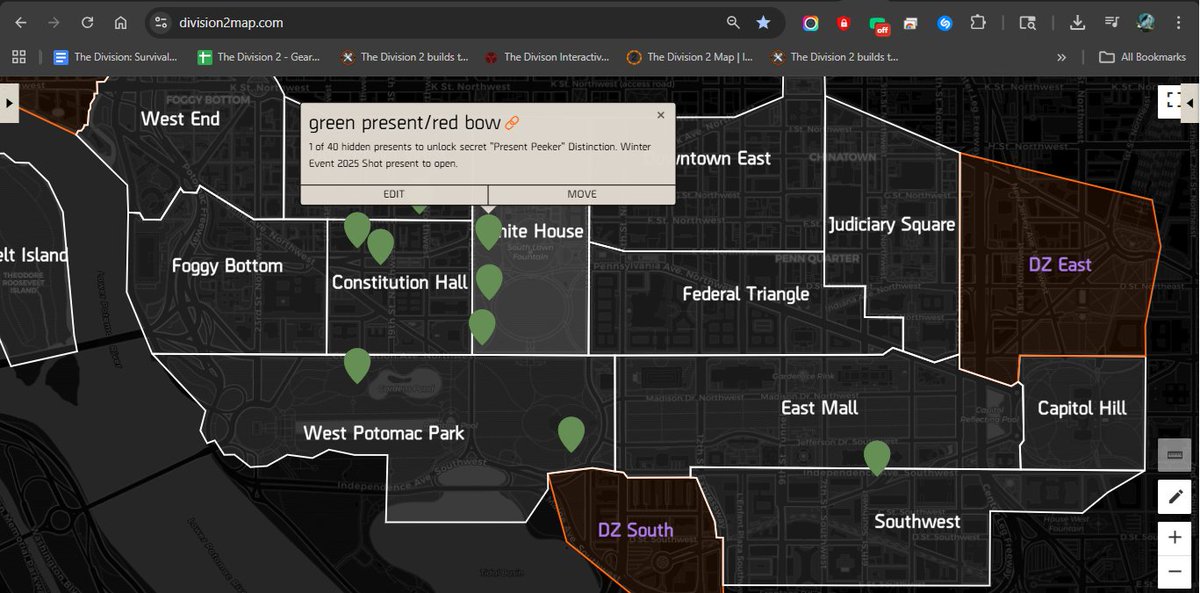This screenshot has height=593, width=1200.
Task: Click the 'DZ East' zone label
Action: tap(1060, 265)
